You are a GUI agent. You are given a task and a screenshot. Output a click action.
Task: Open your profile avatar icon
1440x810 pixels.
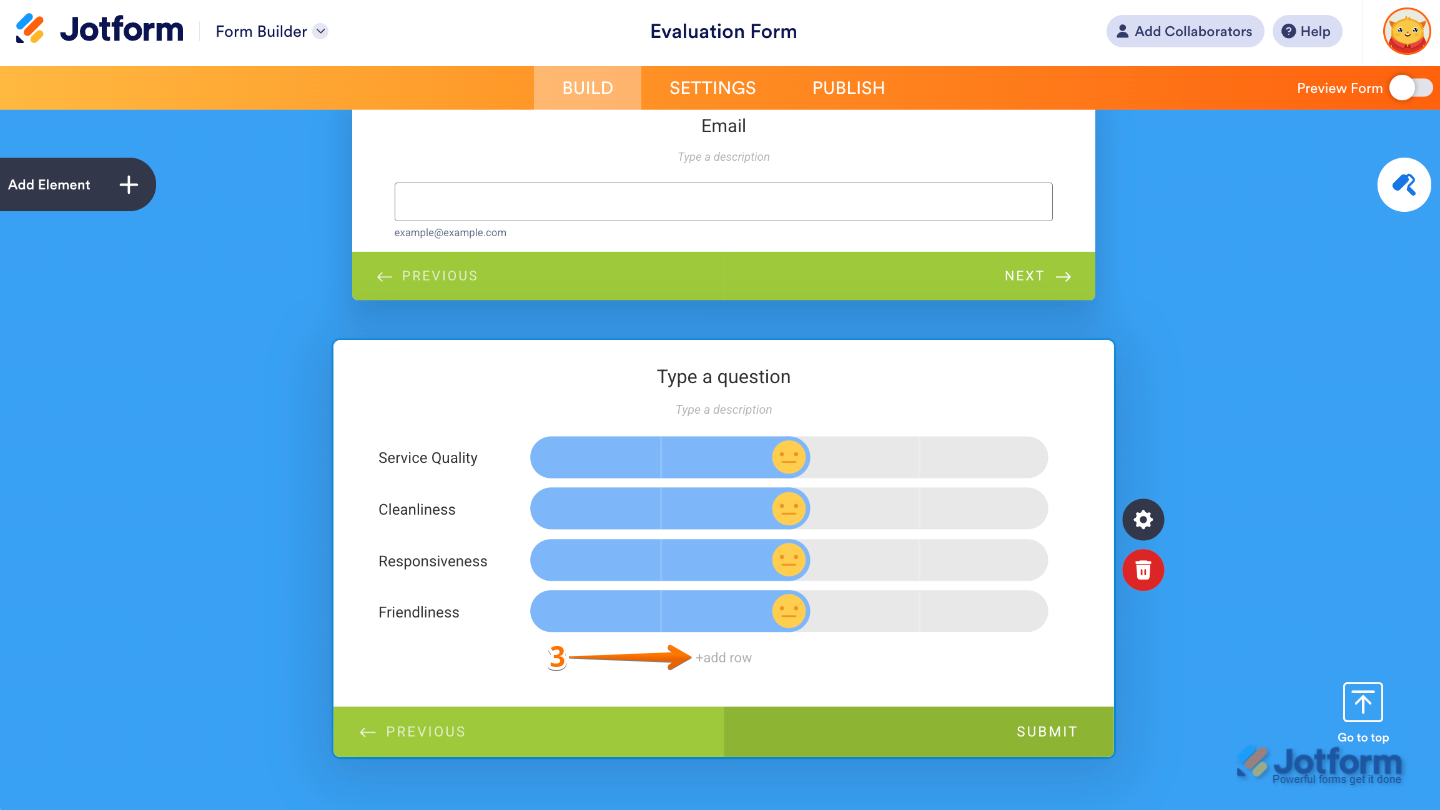[x=1406, y=31]
